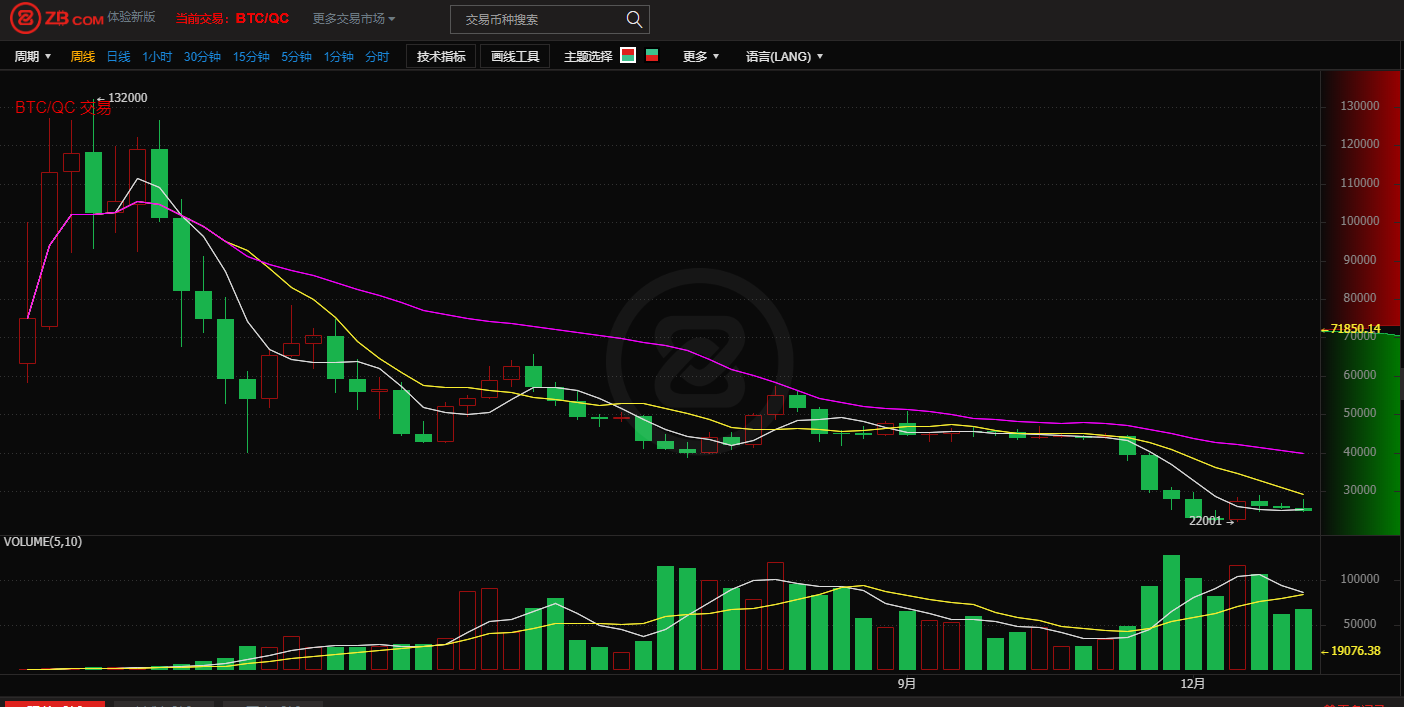Switch to the 日线 daily period
Screen dimensions: 1404x707
[x=118, y=57]
